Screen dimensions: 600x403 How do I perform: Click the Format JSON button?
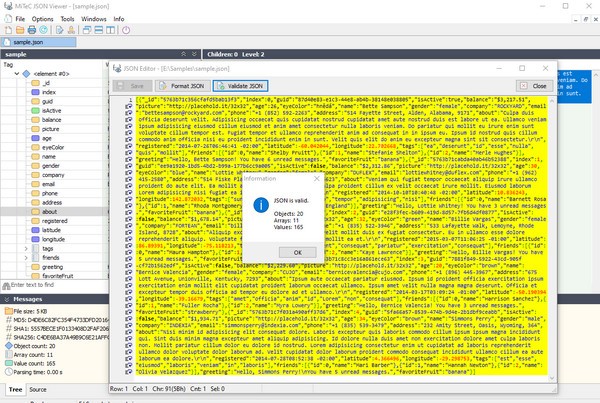(183, 86)
